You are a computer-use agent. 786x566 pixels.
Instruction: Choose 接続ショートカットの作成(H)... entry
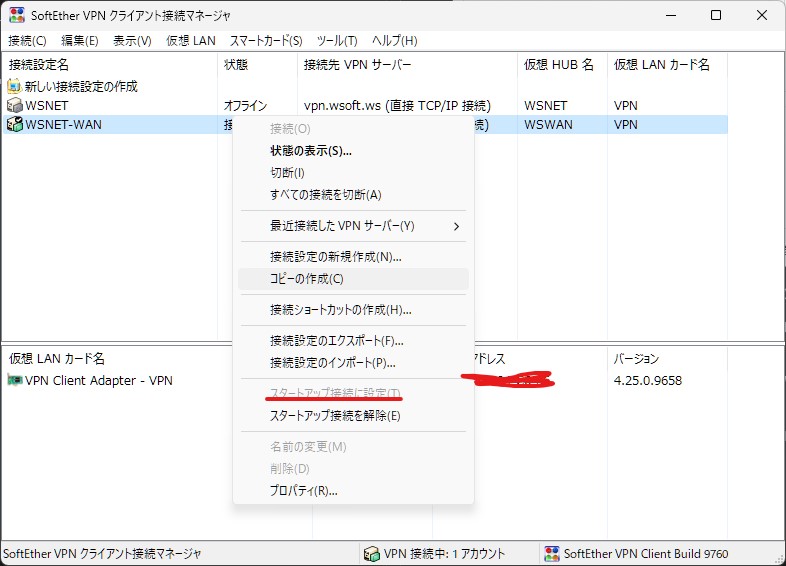[353, 310]
